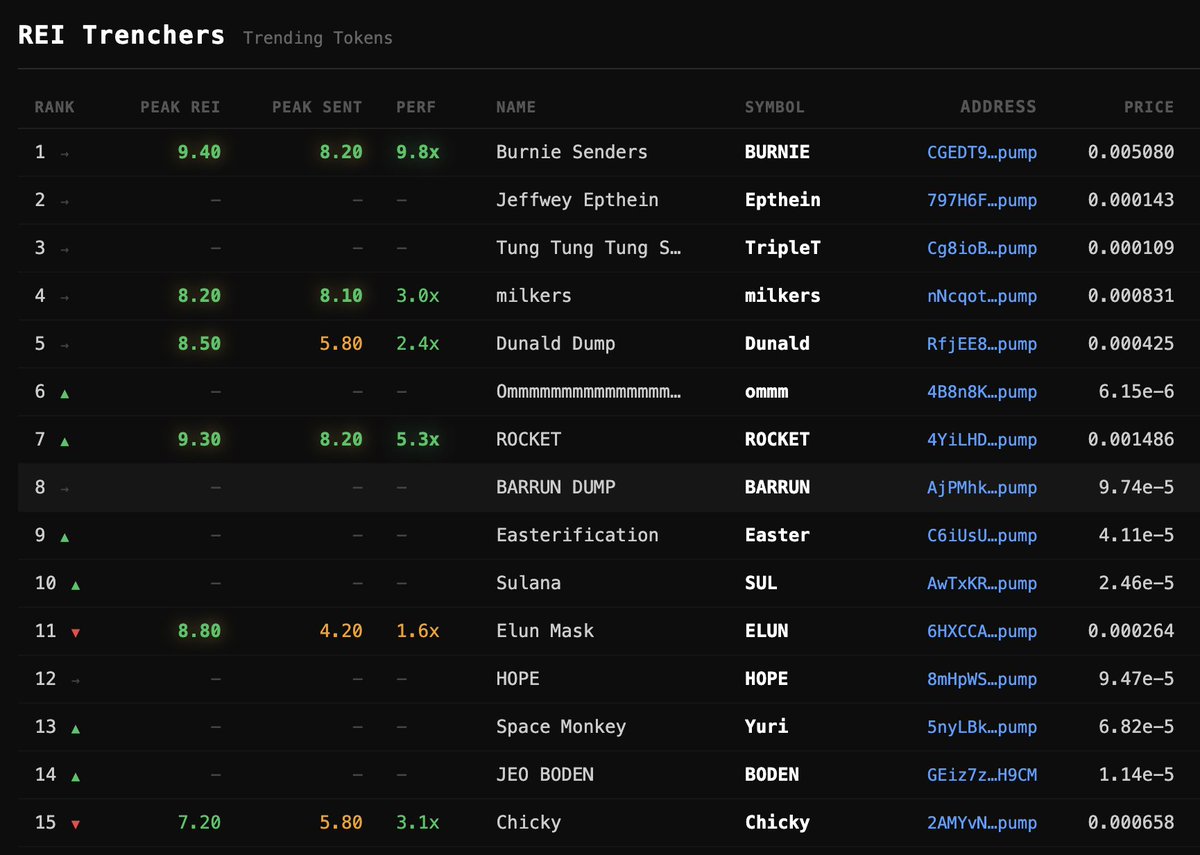Screen dimensions: 1200x855
Task: Click the RANK column header
Action: (54, 107)
